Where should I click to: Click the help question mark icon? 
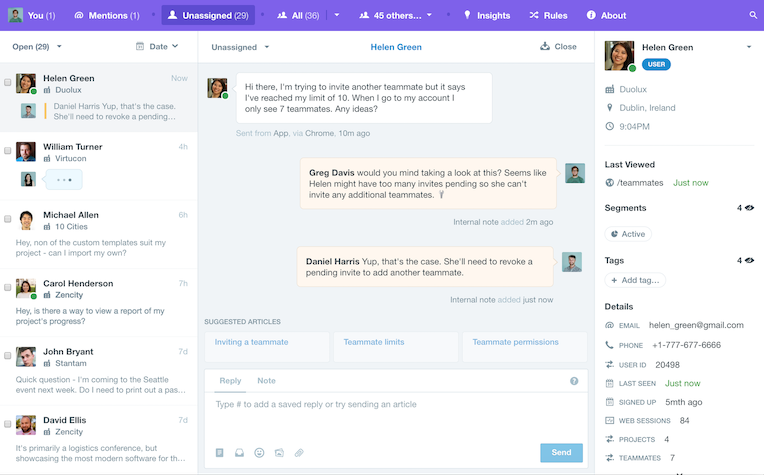(574, 381)
